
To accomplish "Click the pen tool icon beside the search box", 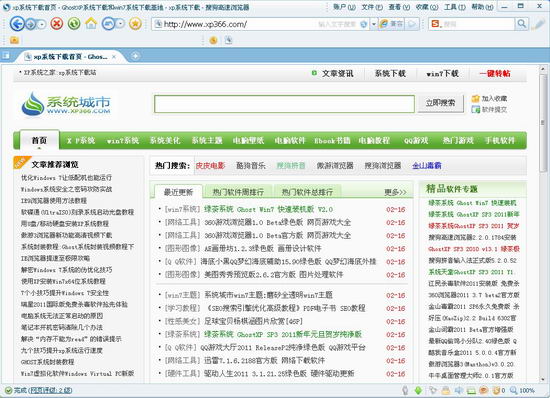I will tap(538, 24).
